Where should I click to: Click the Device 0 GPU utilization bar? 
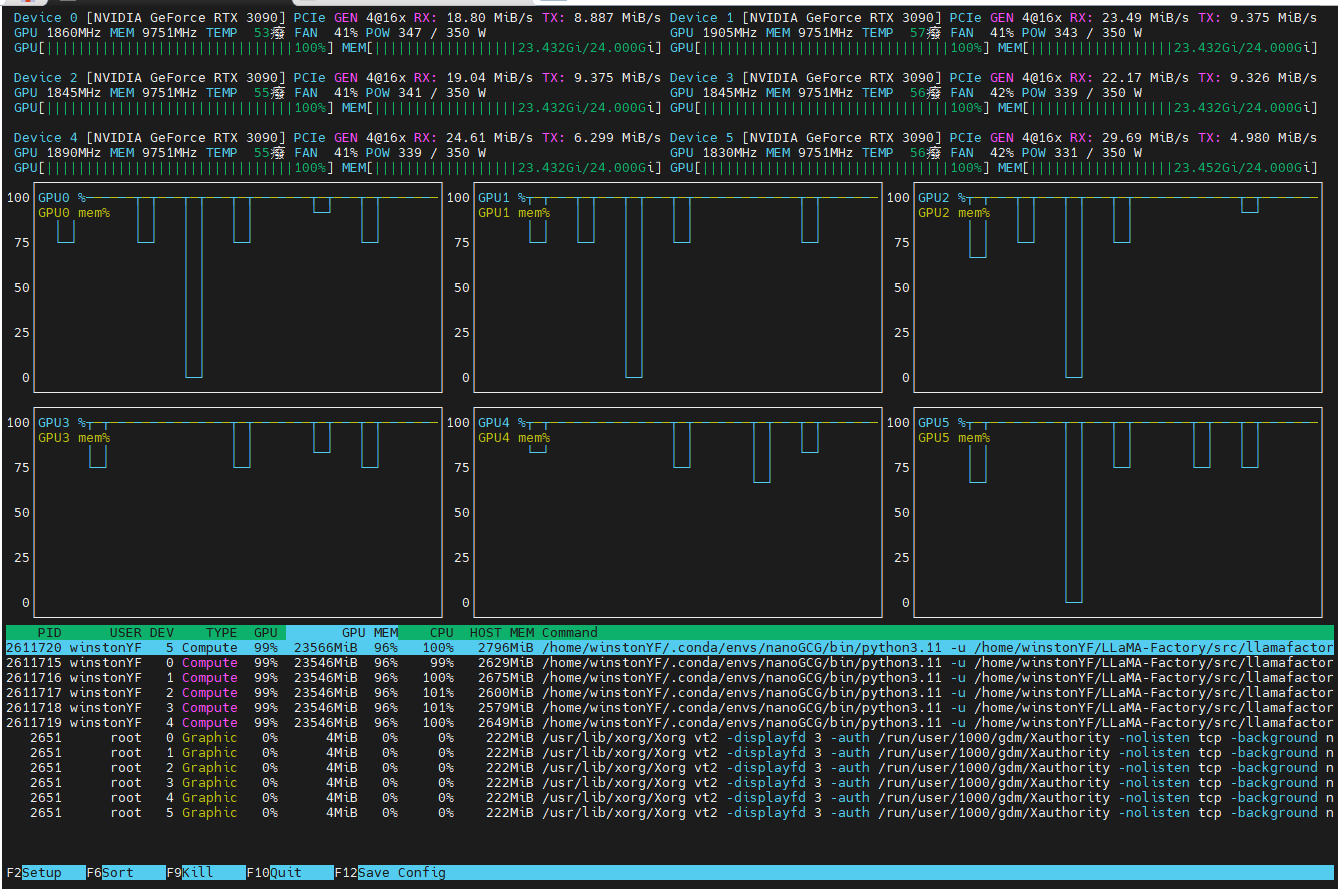(x=174, y=48)
